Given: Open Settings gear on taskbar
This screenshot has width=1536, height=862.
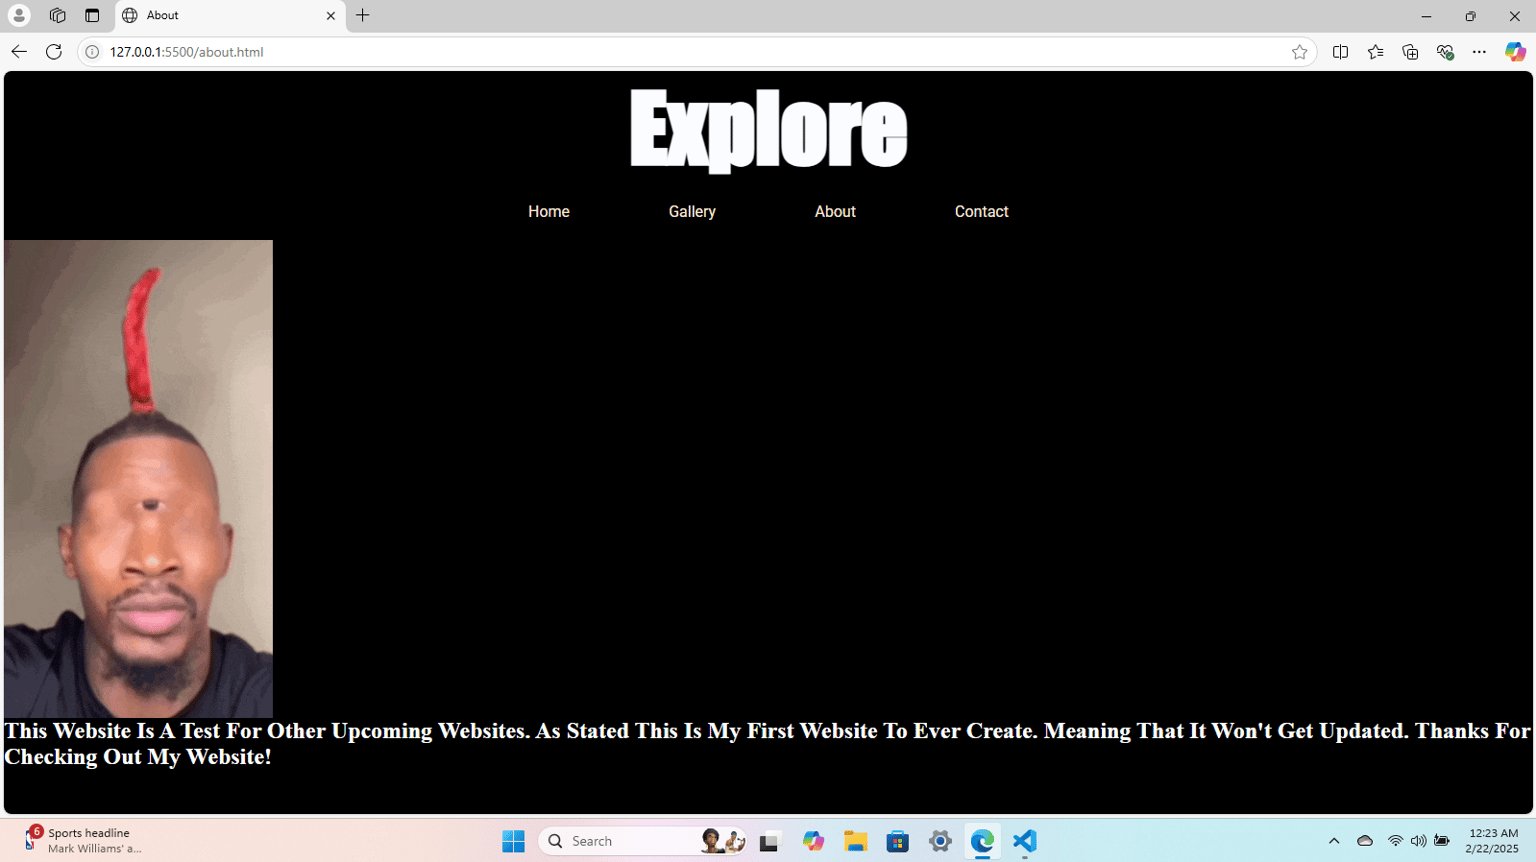Looking at the screenshot, I should pos(940,841).
